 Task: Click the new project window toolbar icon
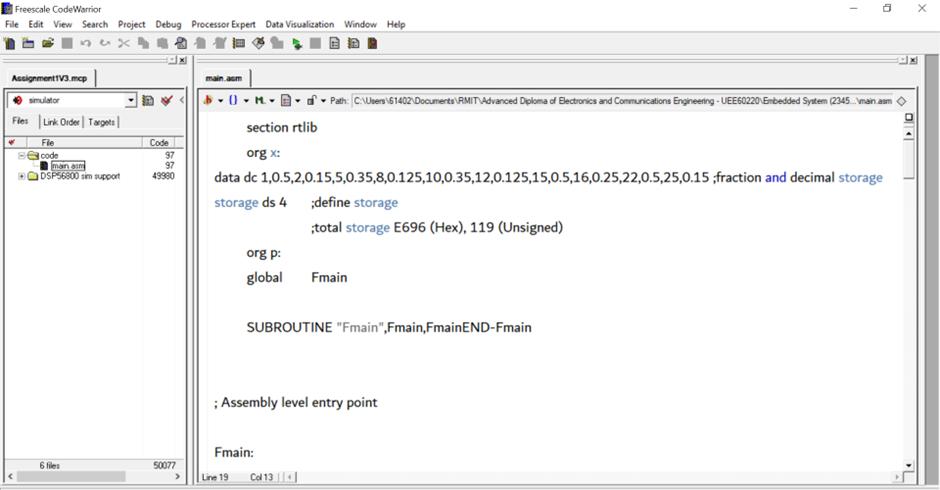coord(28,43)
